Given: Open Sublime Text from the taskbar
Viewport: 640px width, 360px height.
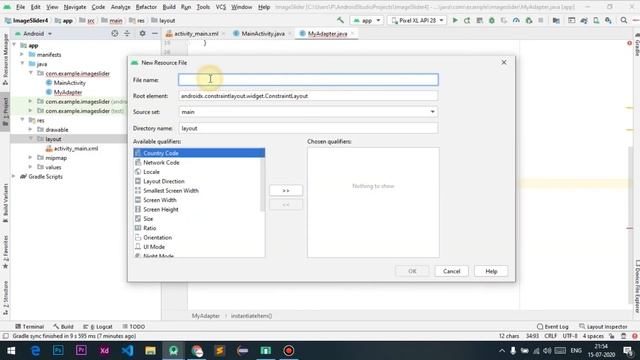Looking at the screenshot, I should [x=220, y=351].
